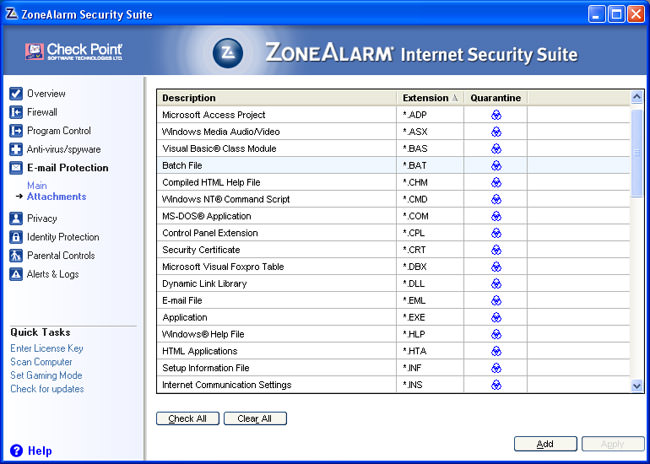Click the Identity Protection padlock icon
The width and height of the screenshot is (650, 464).
[x=16, y=237]
